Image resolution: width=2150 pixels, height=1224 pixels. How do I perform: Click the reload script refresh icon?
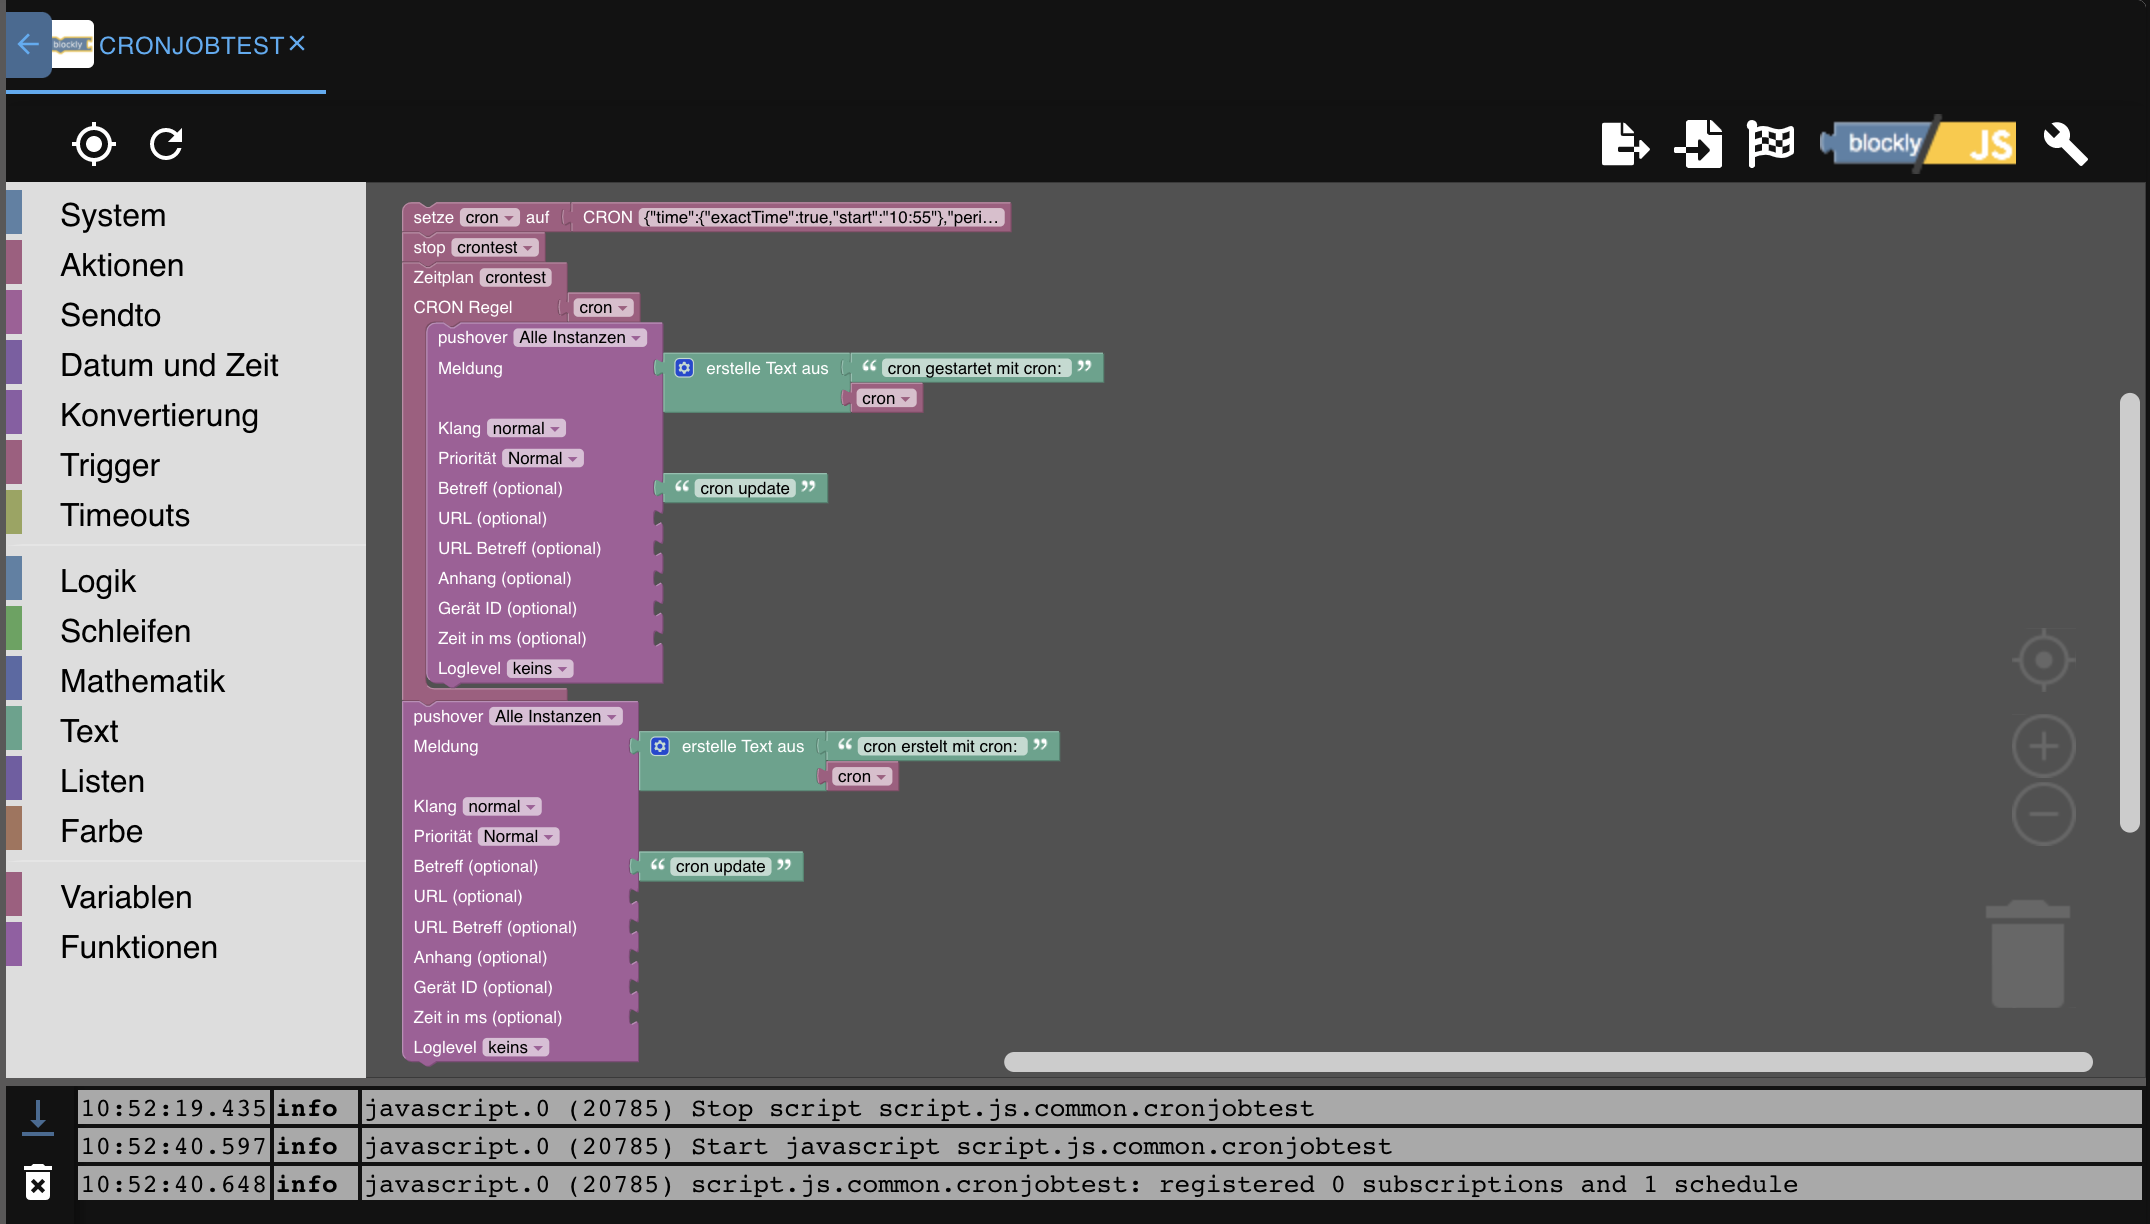tap(166, 144)
